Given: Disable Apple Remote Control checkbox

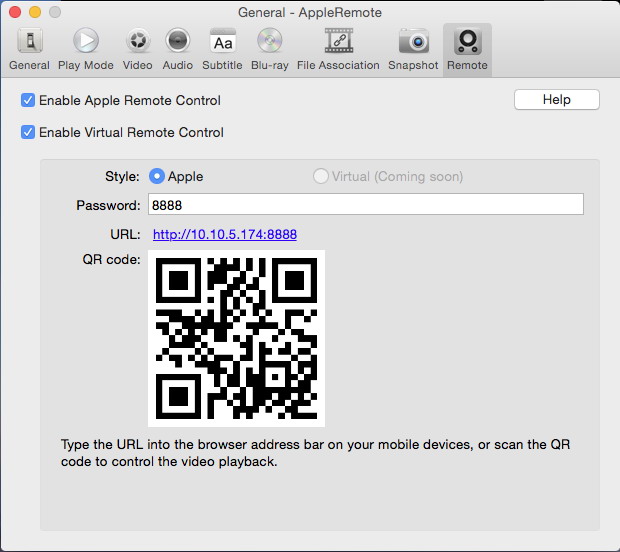Looking at the screenshot, I should (28, 100).
